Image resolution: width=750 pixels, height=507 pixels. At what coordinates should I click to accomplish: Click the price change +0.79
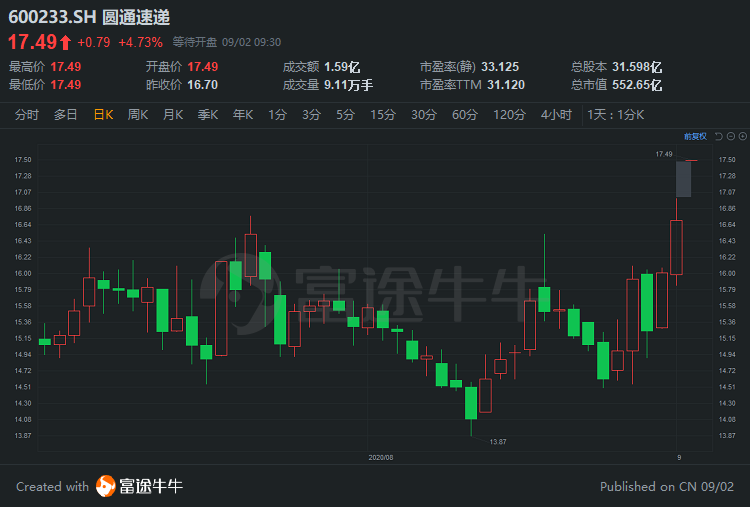[94, 43]
